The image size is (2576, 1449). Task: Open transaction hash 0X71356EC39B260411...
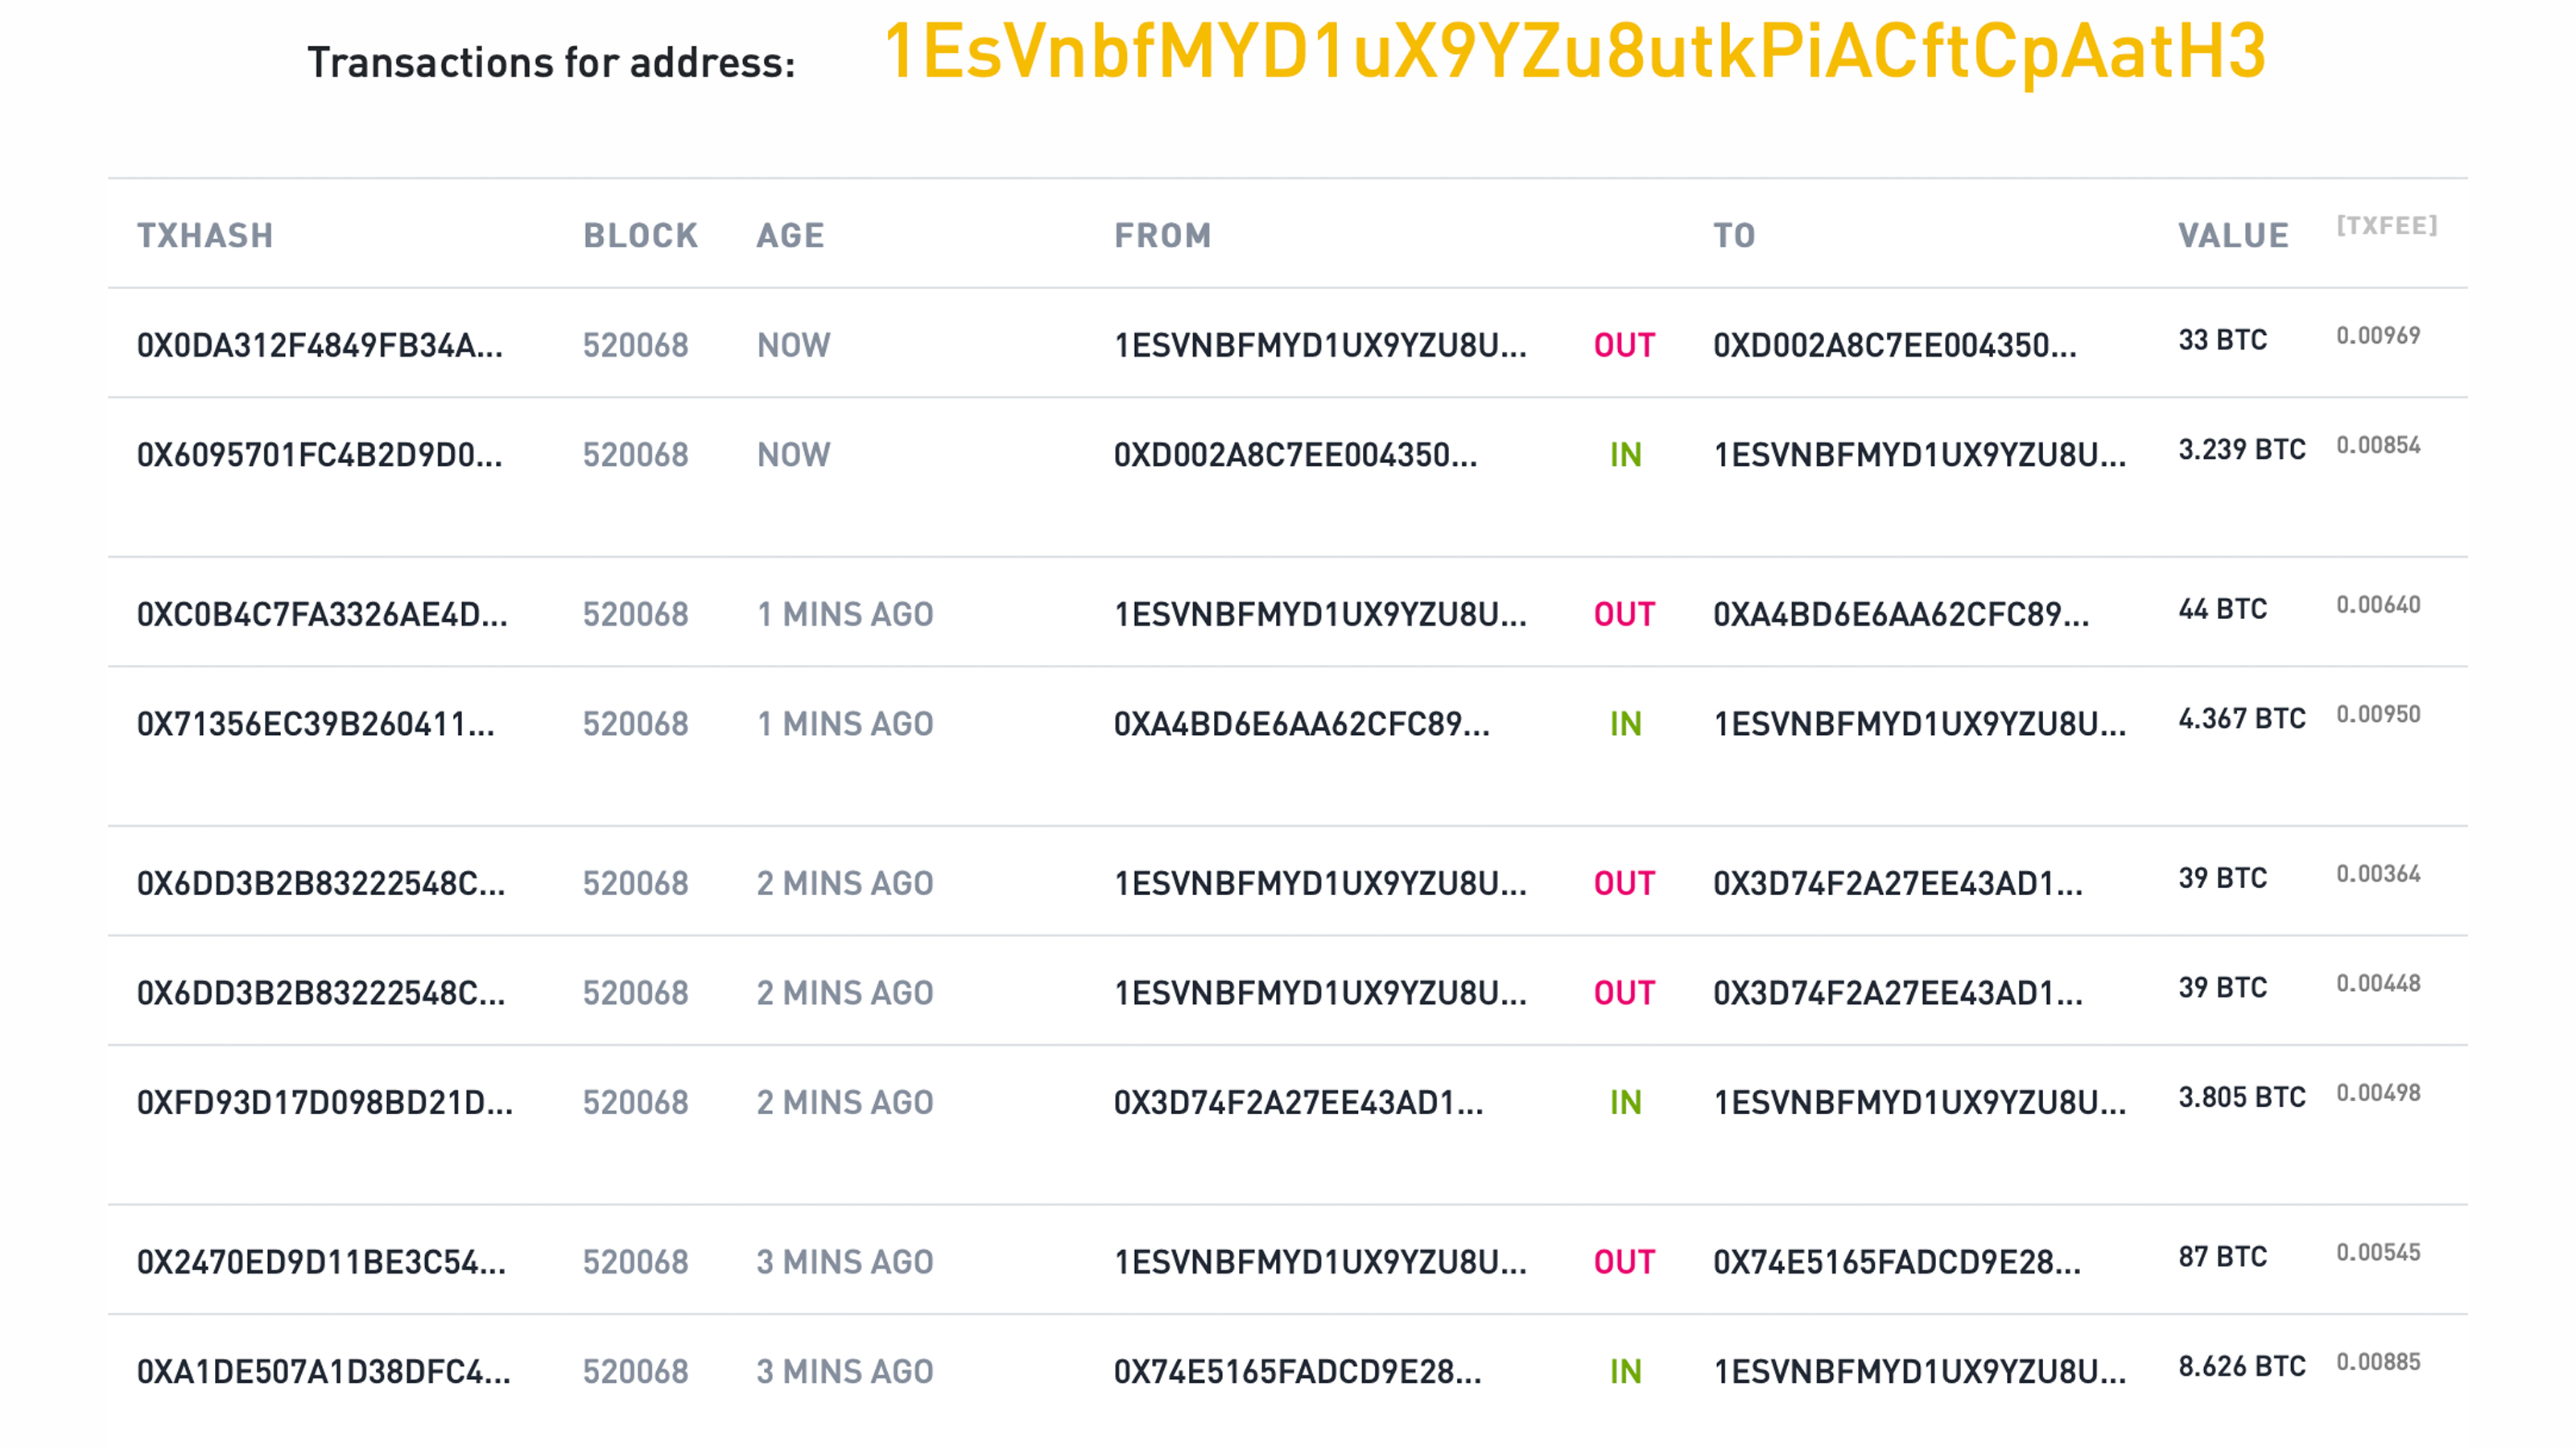click(316, 725)
